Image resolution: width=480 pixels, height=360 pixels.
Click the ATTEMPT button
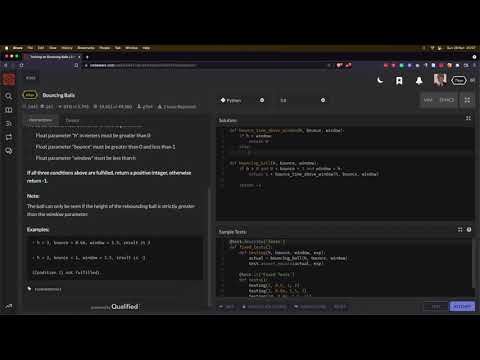tap(462, 306)
